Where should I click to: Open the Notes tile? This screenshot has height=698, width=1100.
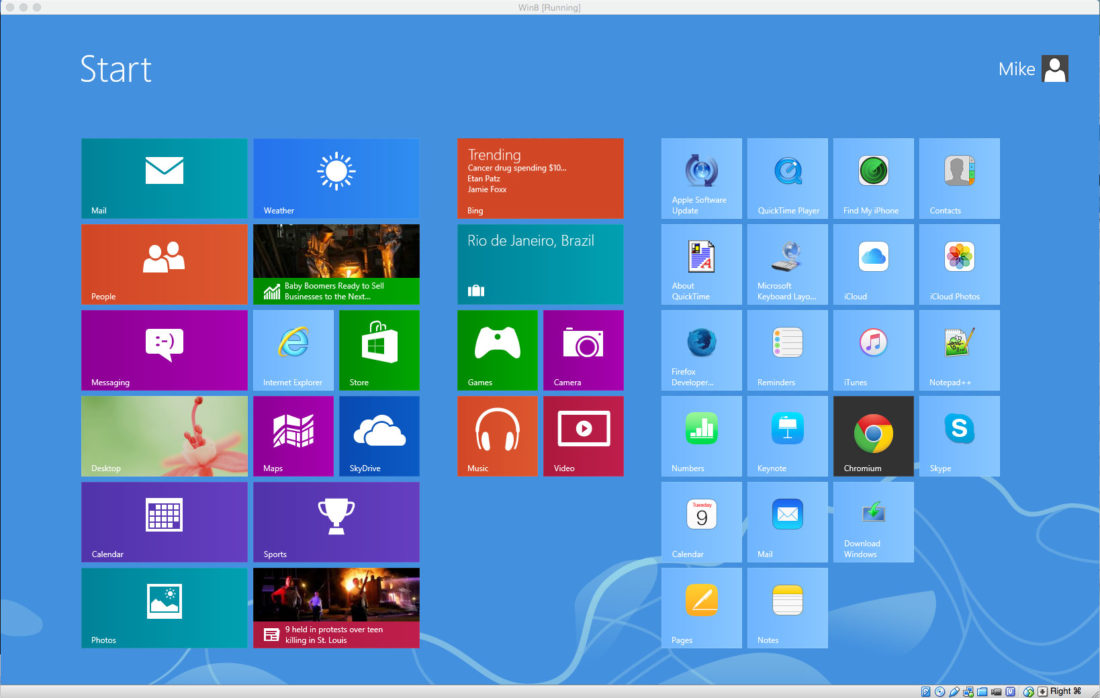point(787,608)
